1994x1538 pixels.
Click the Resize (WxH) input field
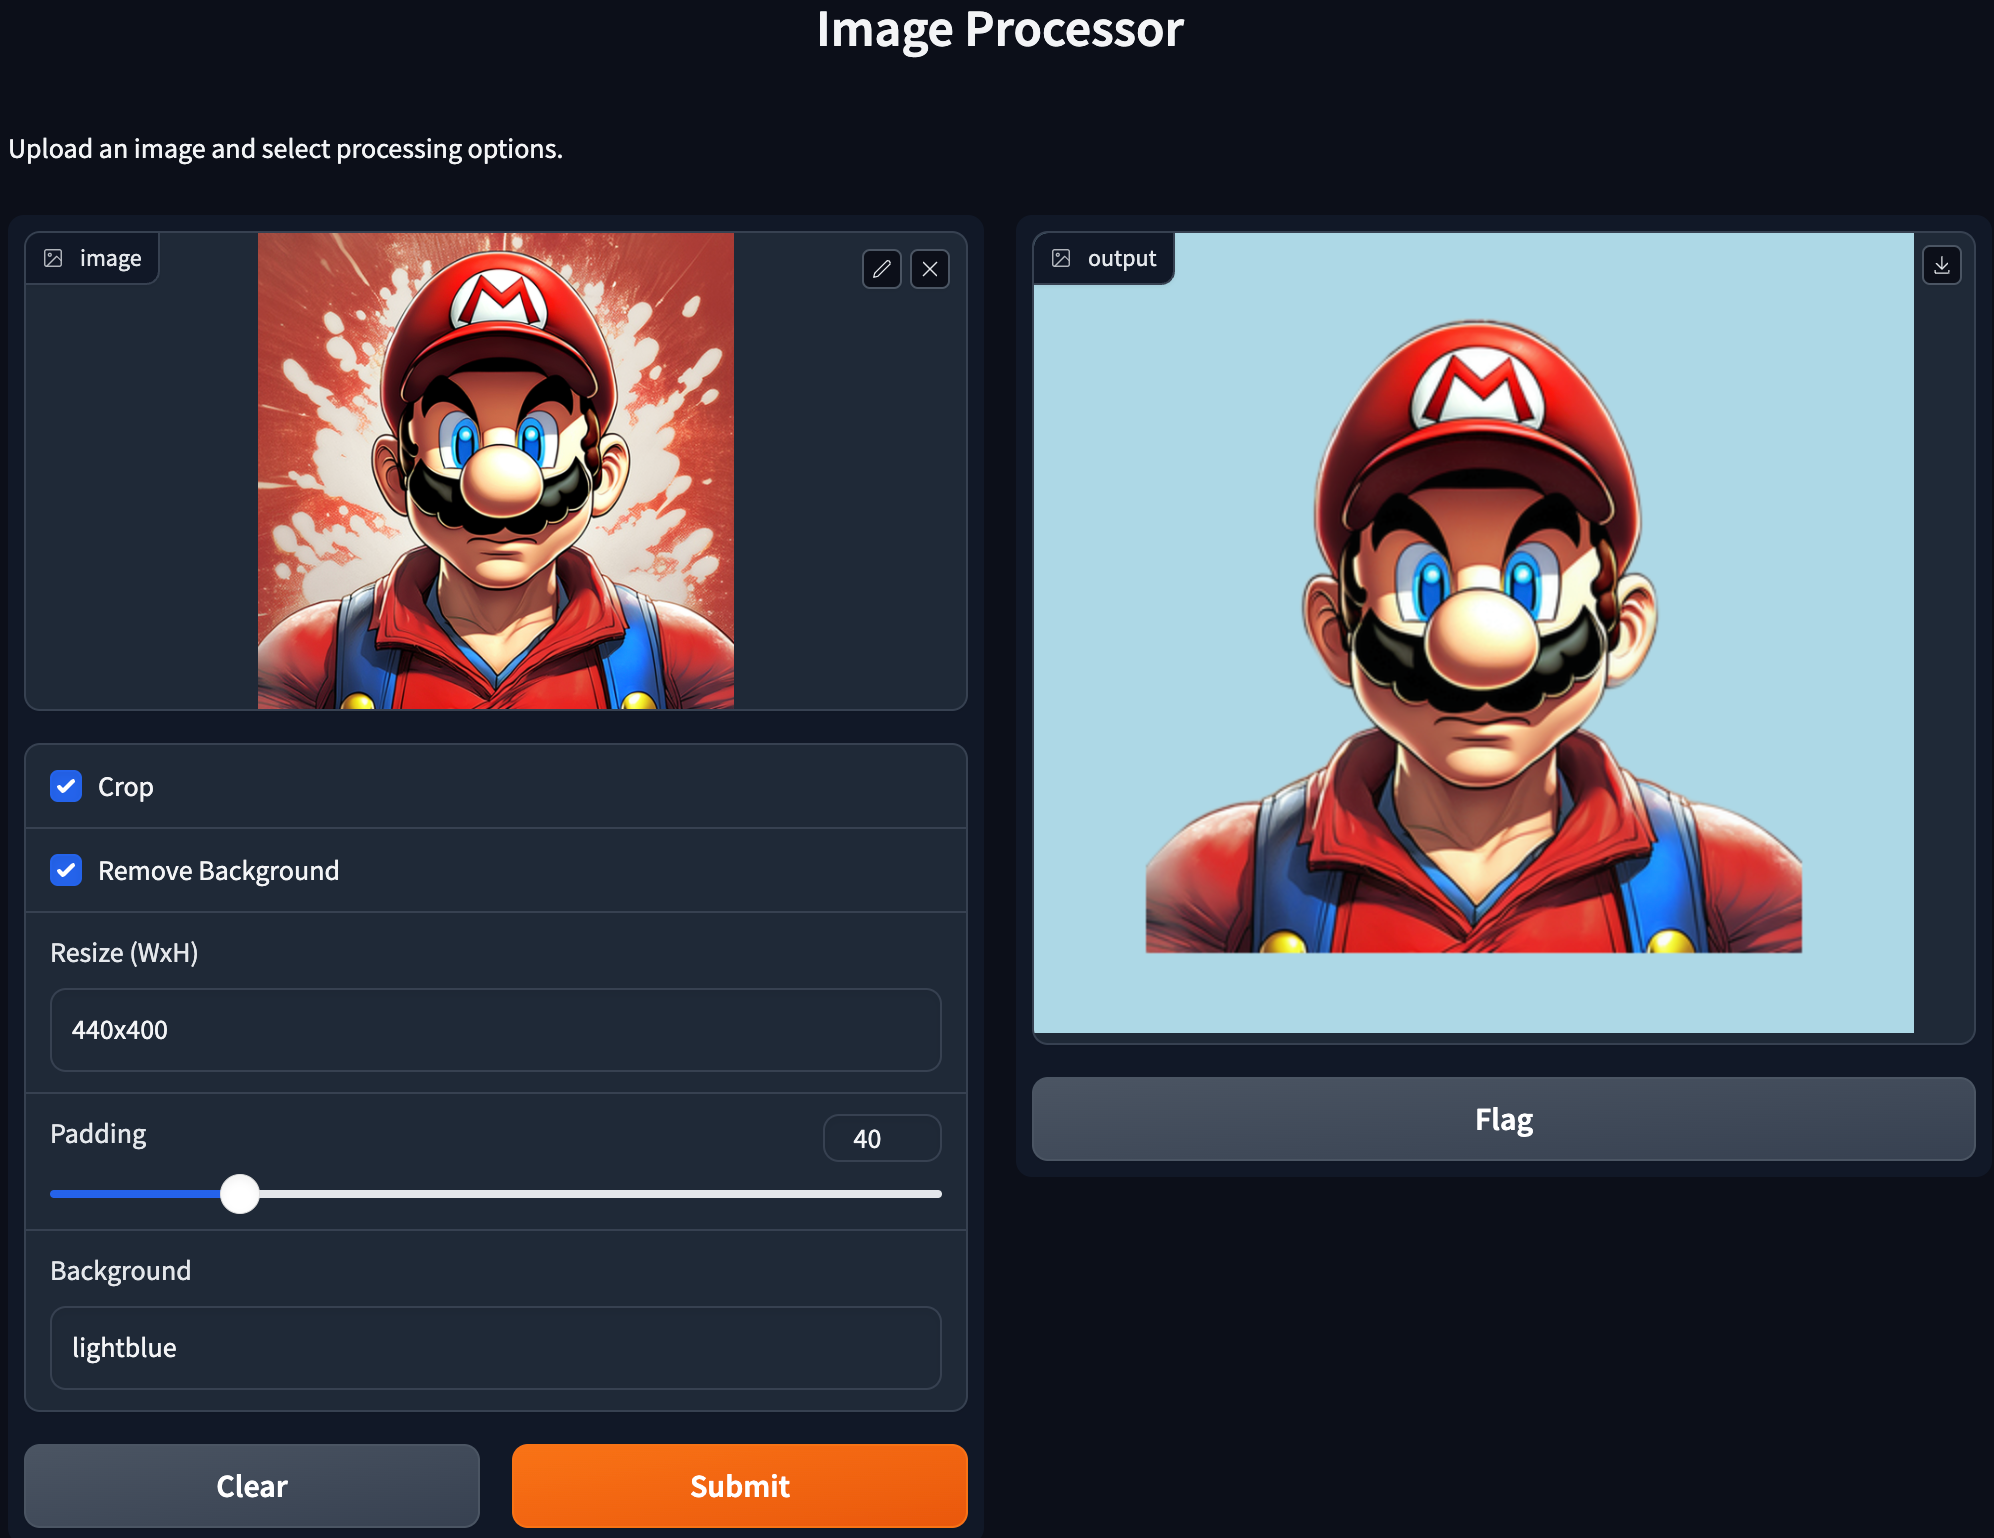click(496, 1029)
